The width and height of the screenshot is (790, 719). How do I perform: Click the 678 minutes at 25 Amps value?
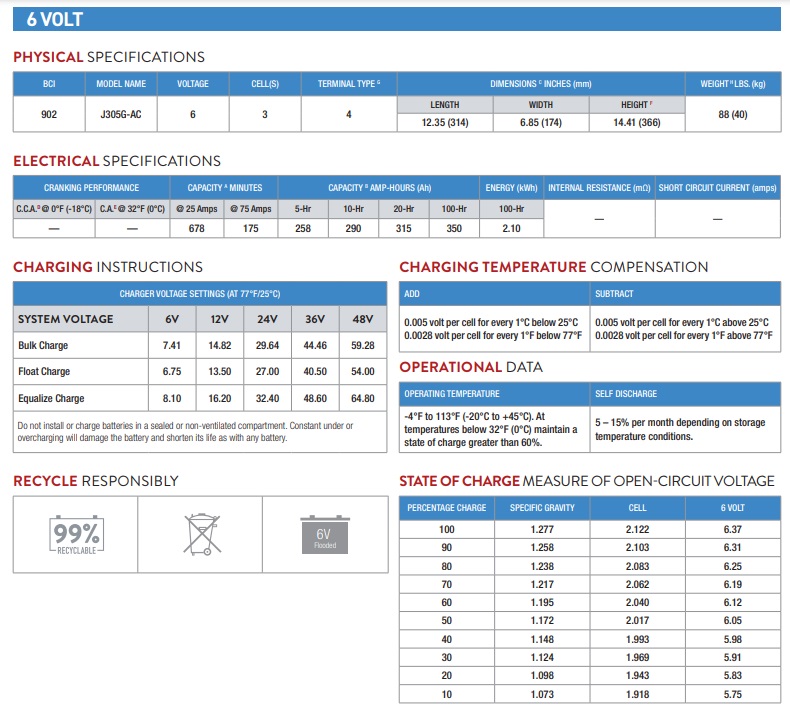pyautogui.click(x=196, y=228)
